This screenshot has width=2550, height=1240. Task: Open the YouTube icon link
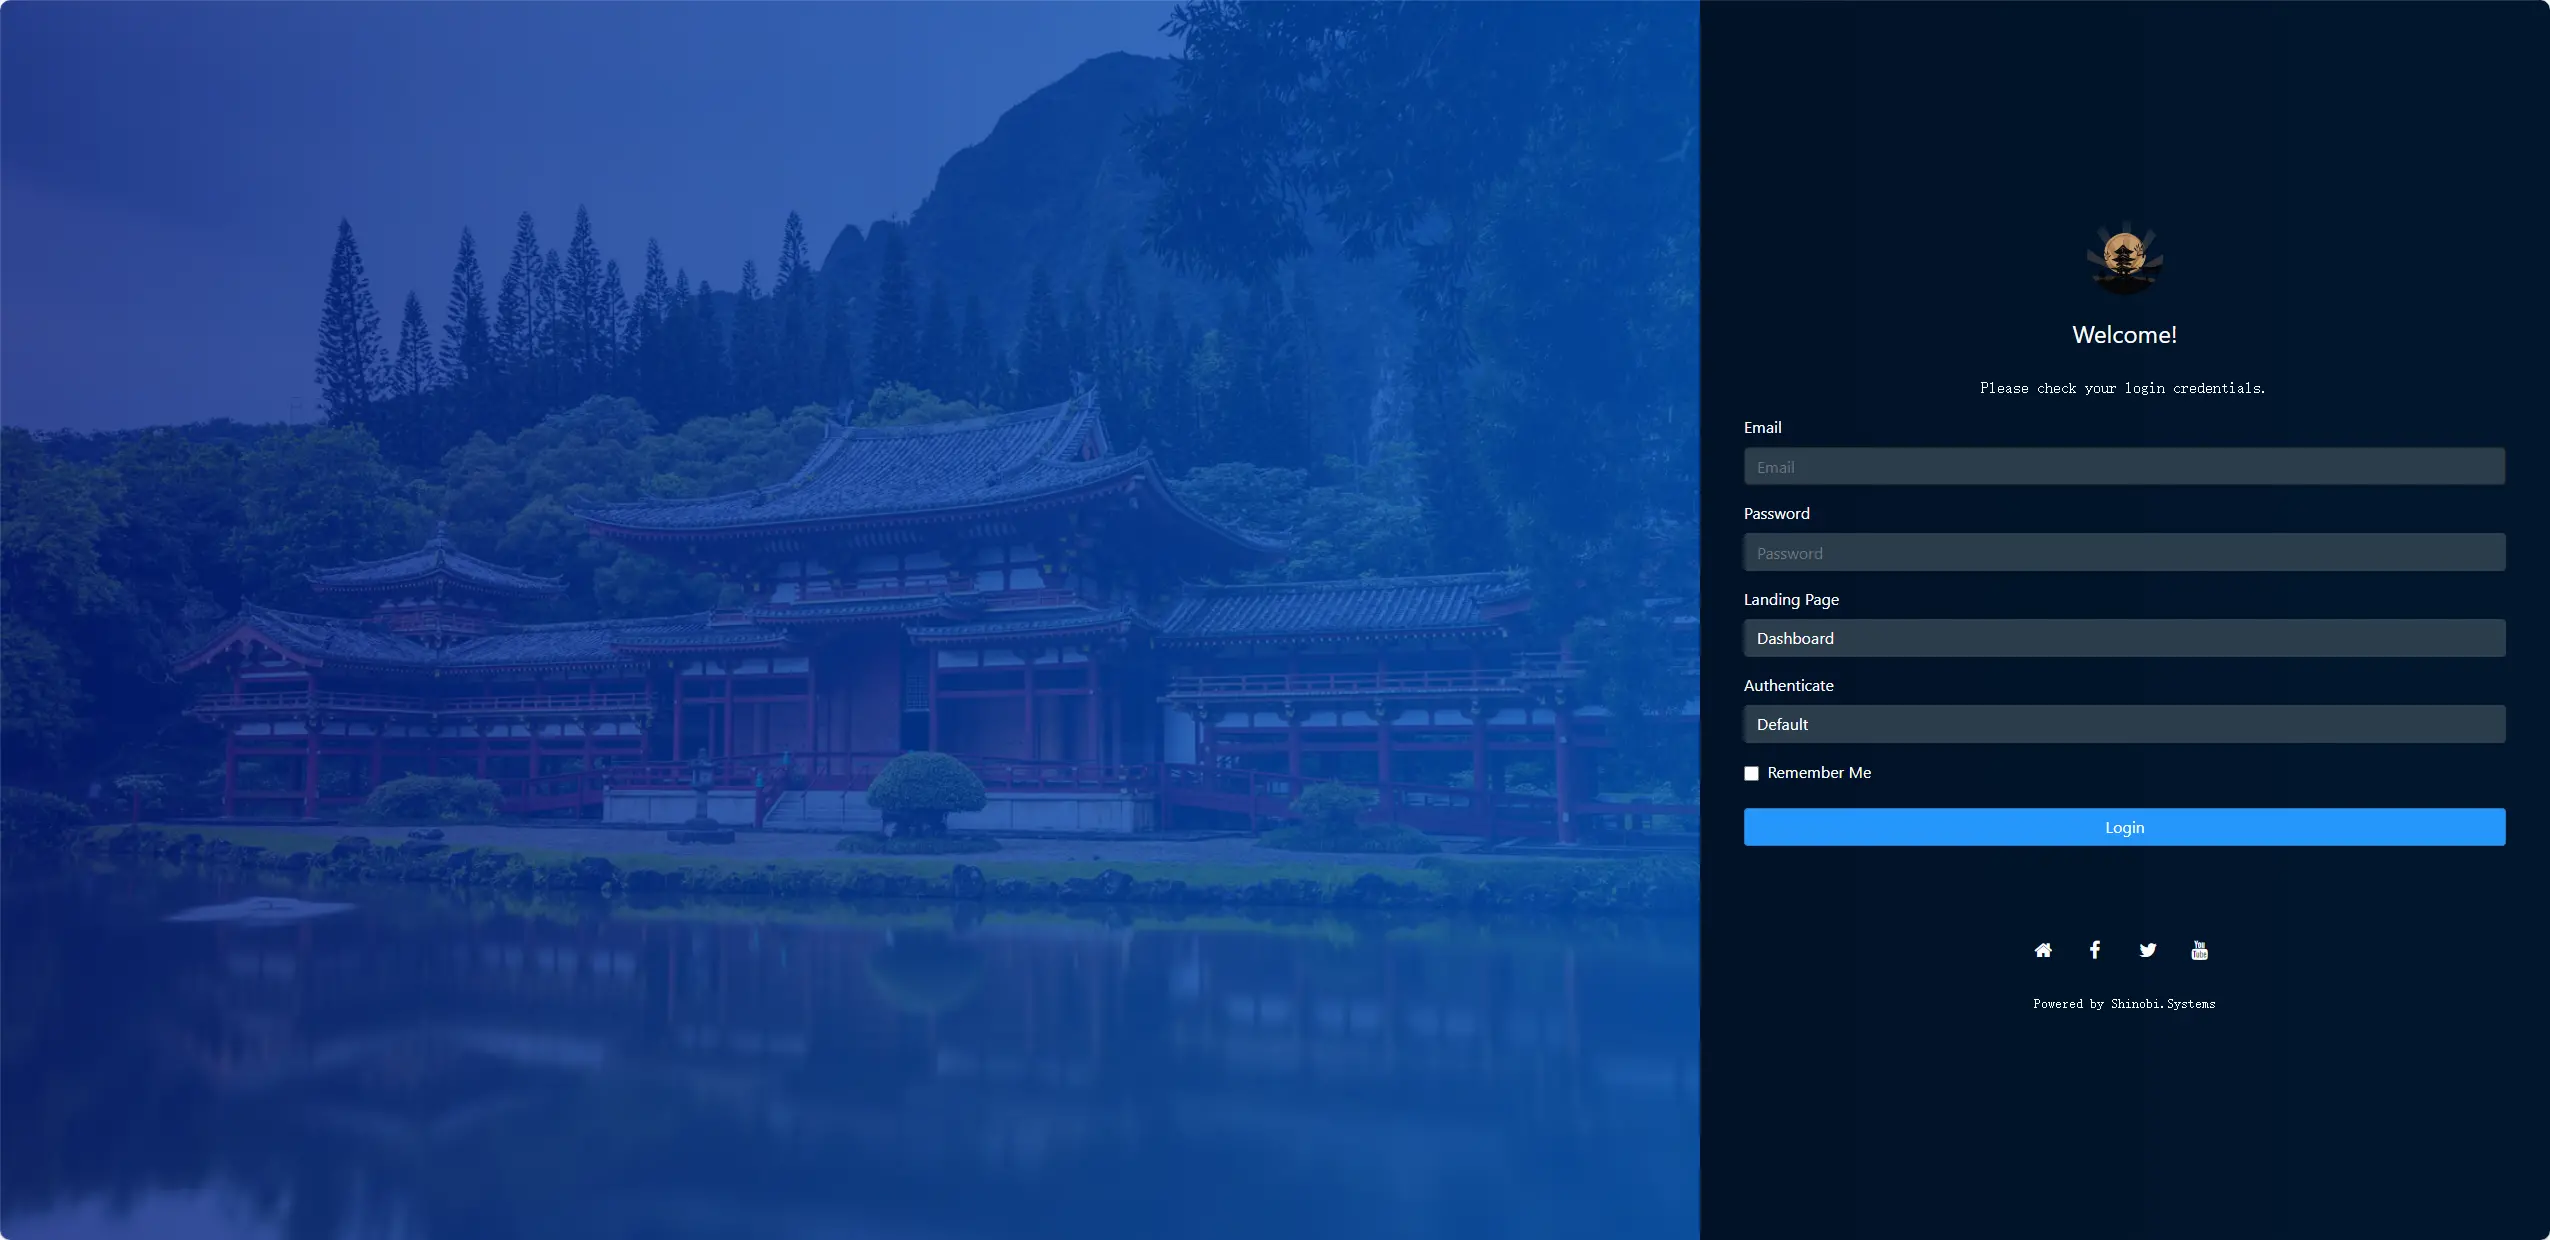pyautogui.click(x=2199, y=950)
